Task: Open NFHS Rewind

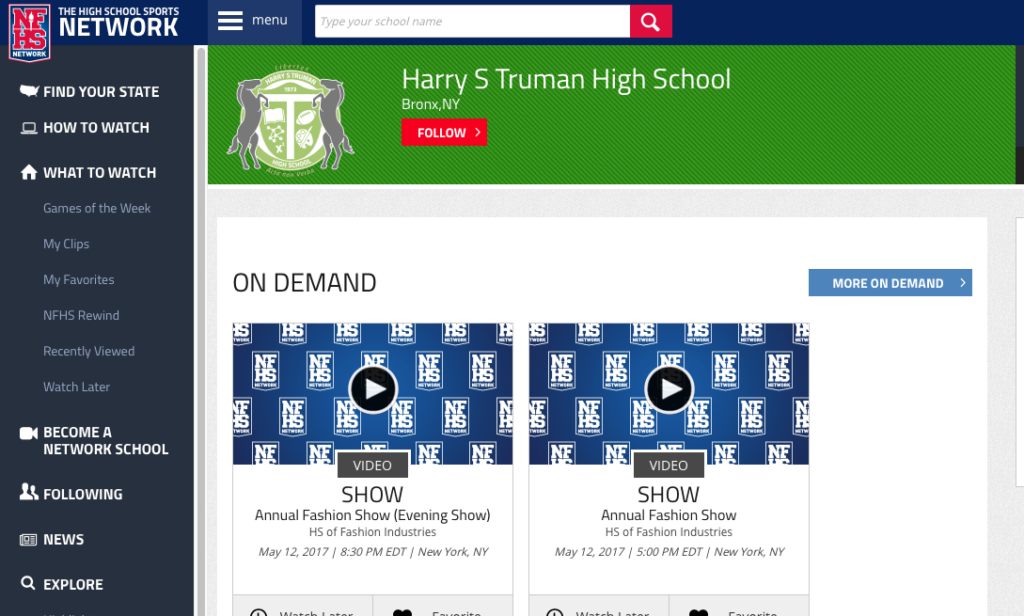Action: click(x=81, y=316)
